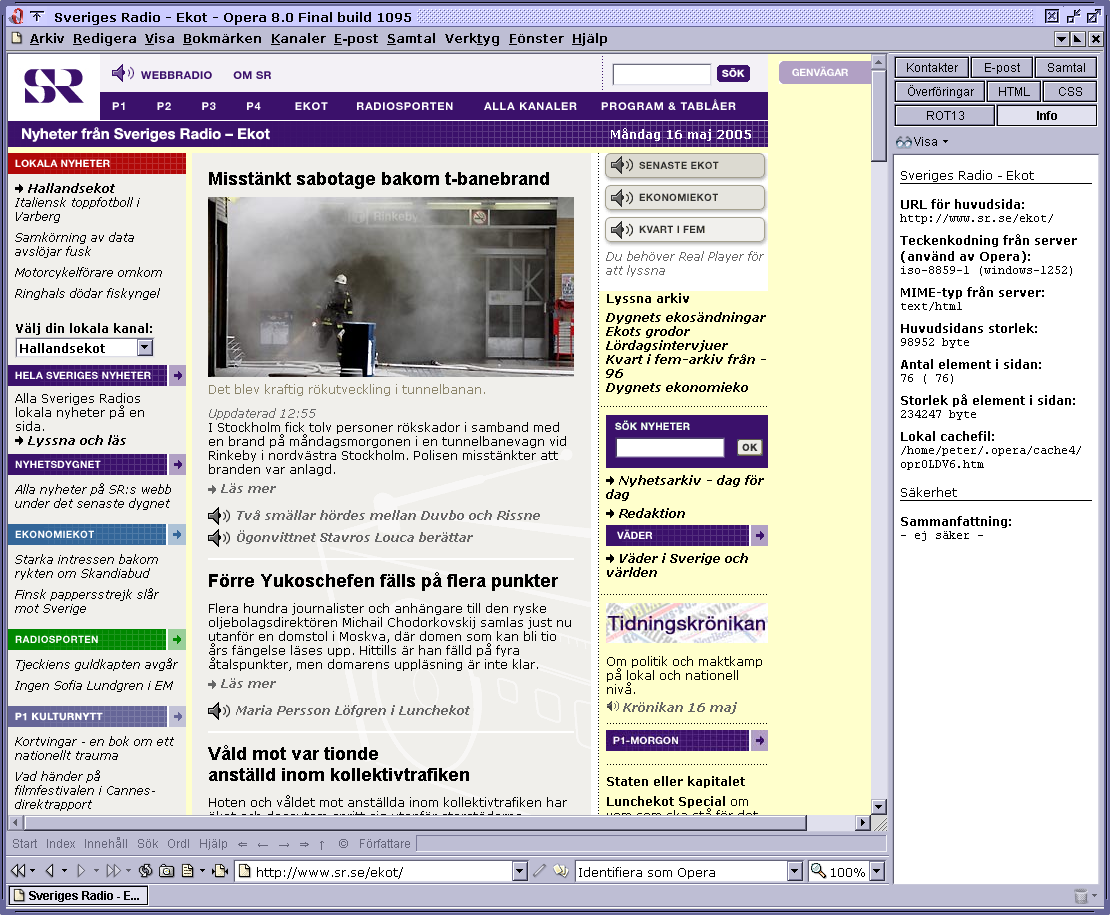Click the SR logo on the page

[54, 87]
